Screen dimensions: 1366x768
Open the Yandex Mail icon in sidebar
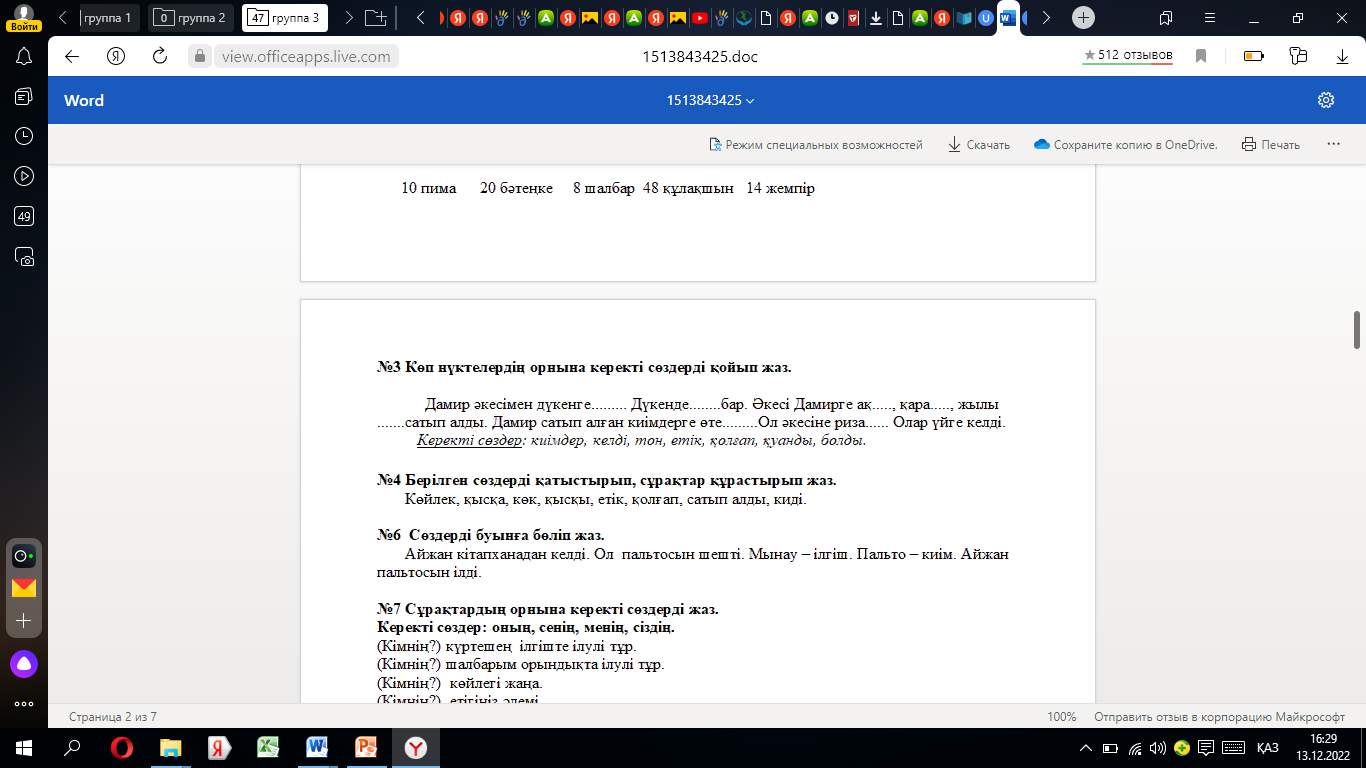(x=24, y=588)
